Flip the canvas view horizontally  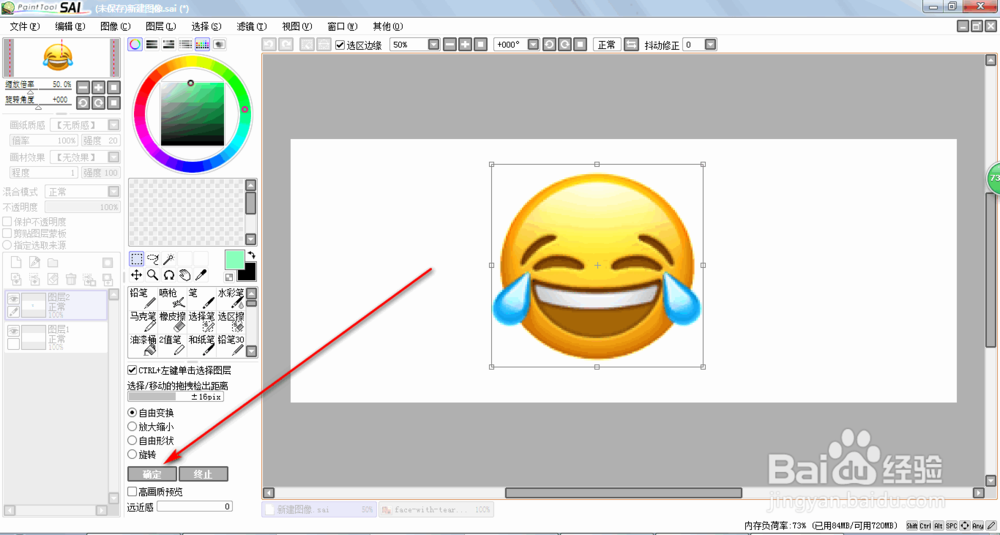[x=630, y=44]
